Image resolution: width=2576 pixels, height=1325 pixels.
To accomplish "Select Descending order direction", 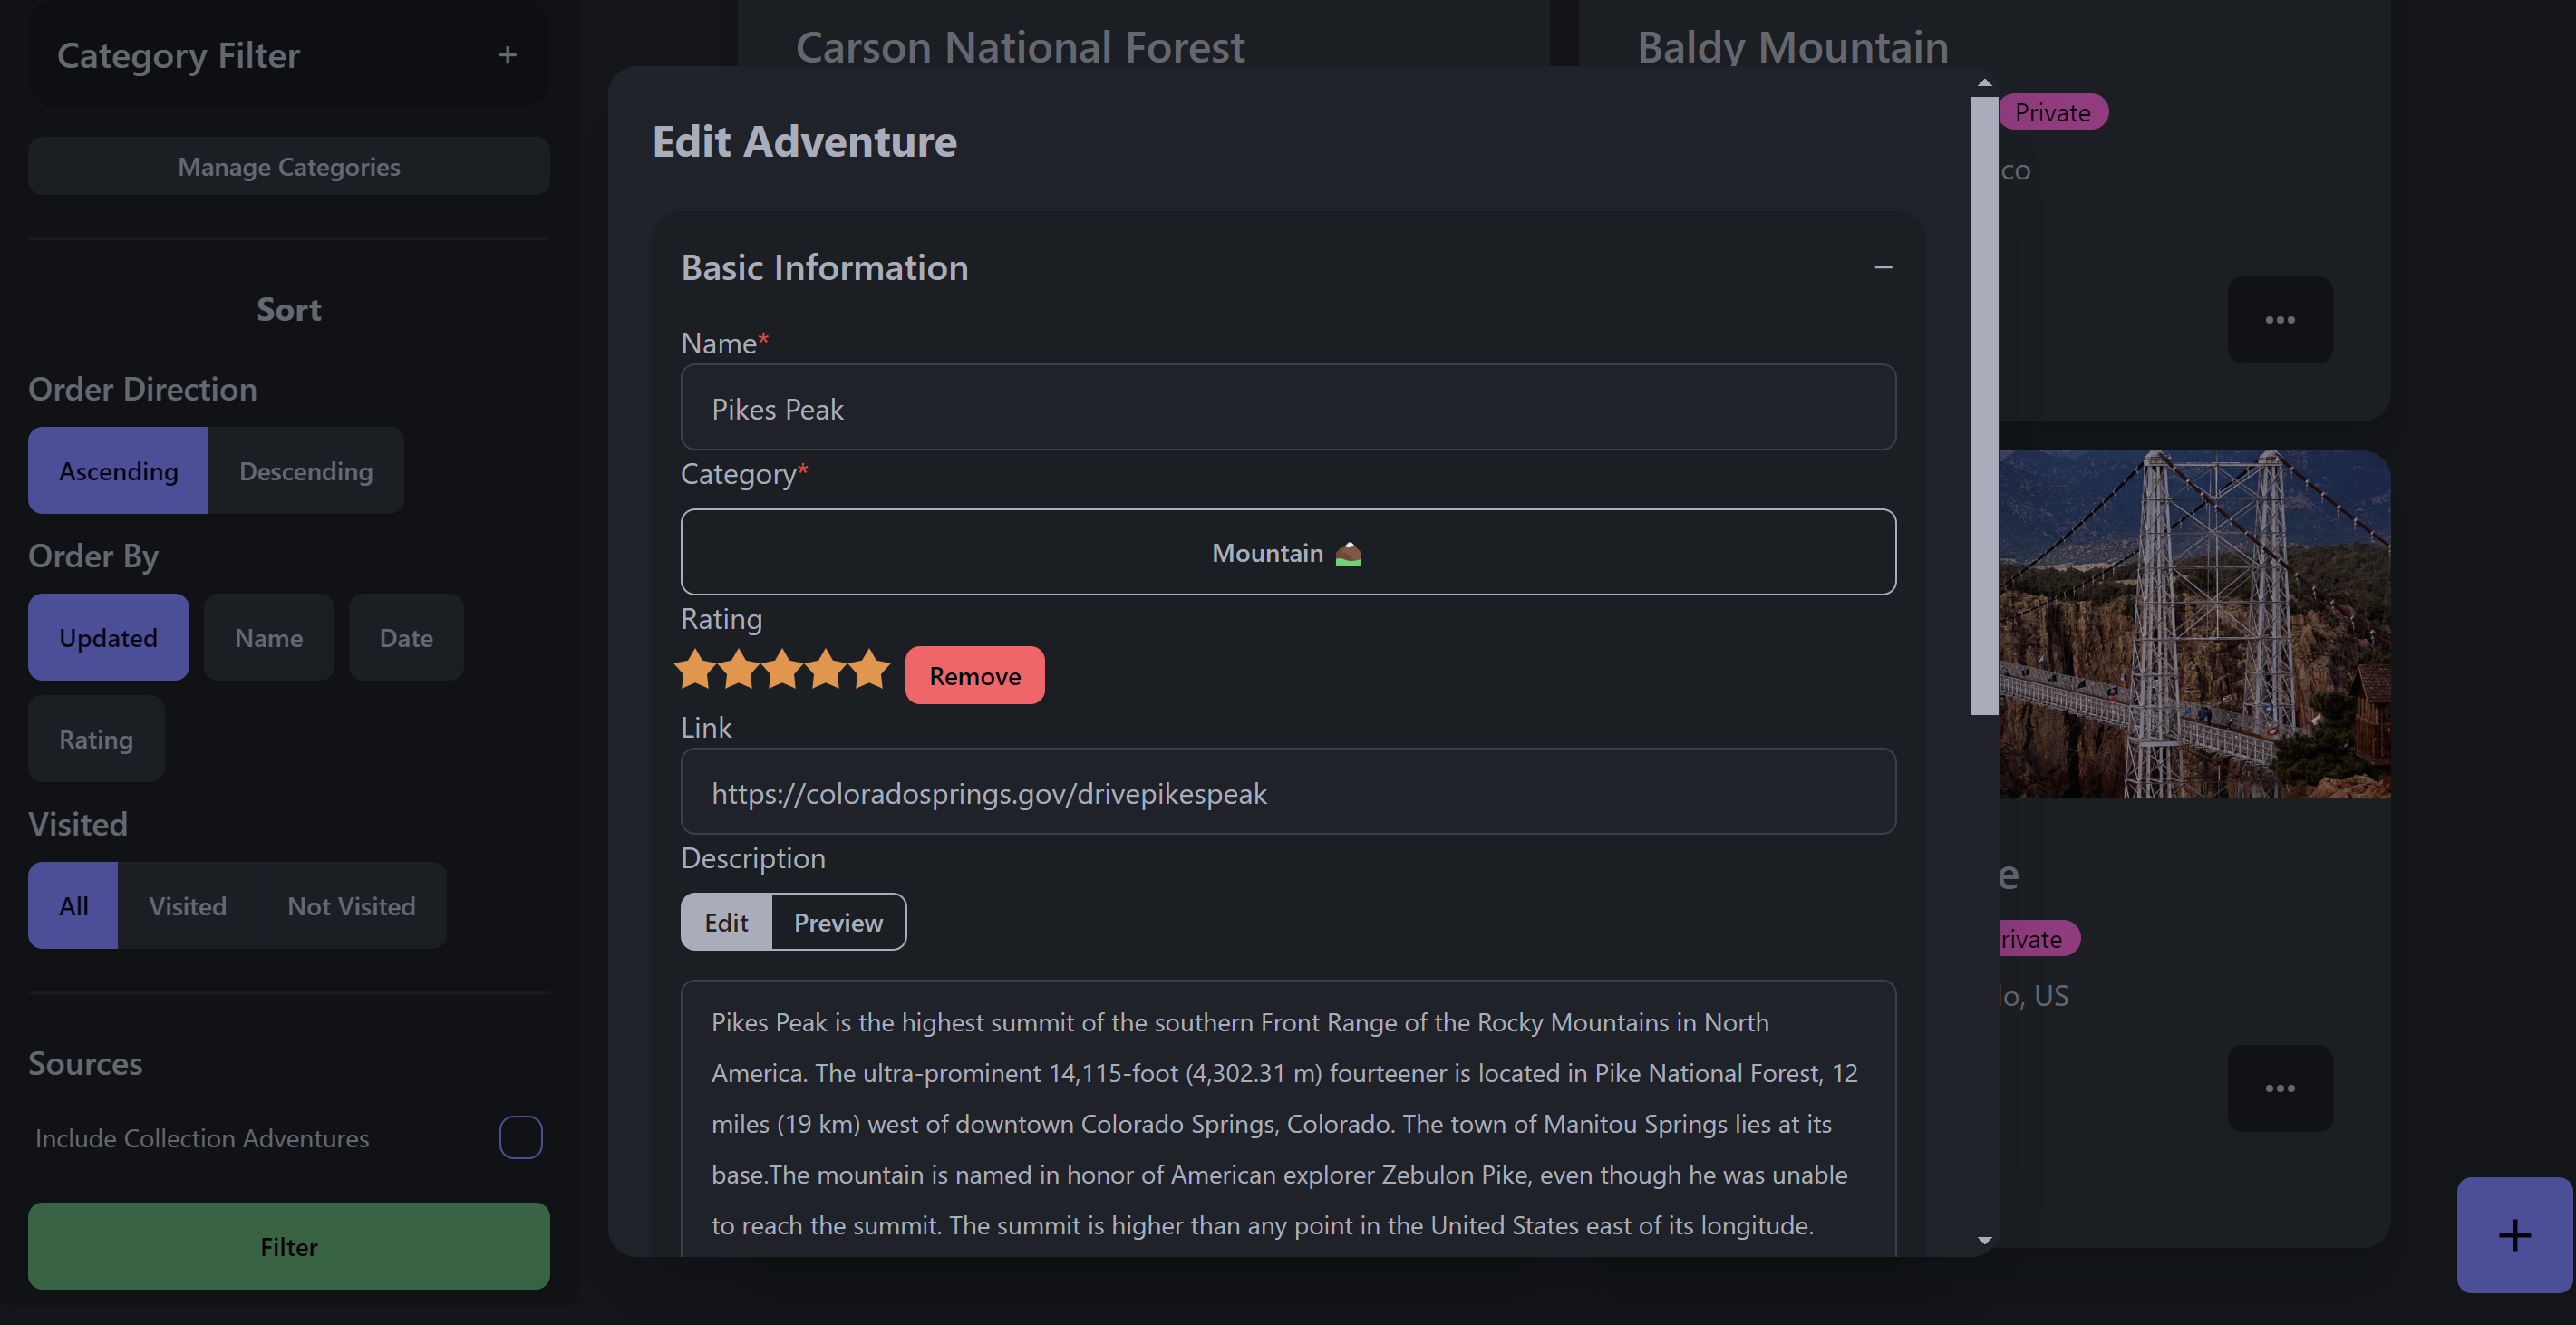I will pos(305,471).
